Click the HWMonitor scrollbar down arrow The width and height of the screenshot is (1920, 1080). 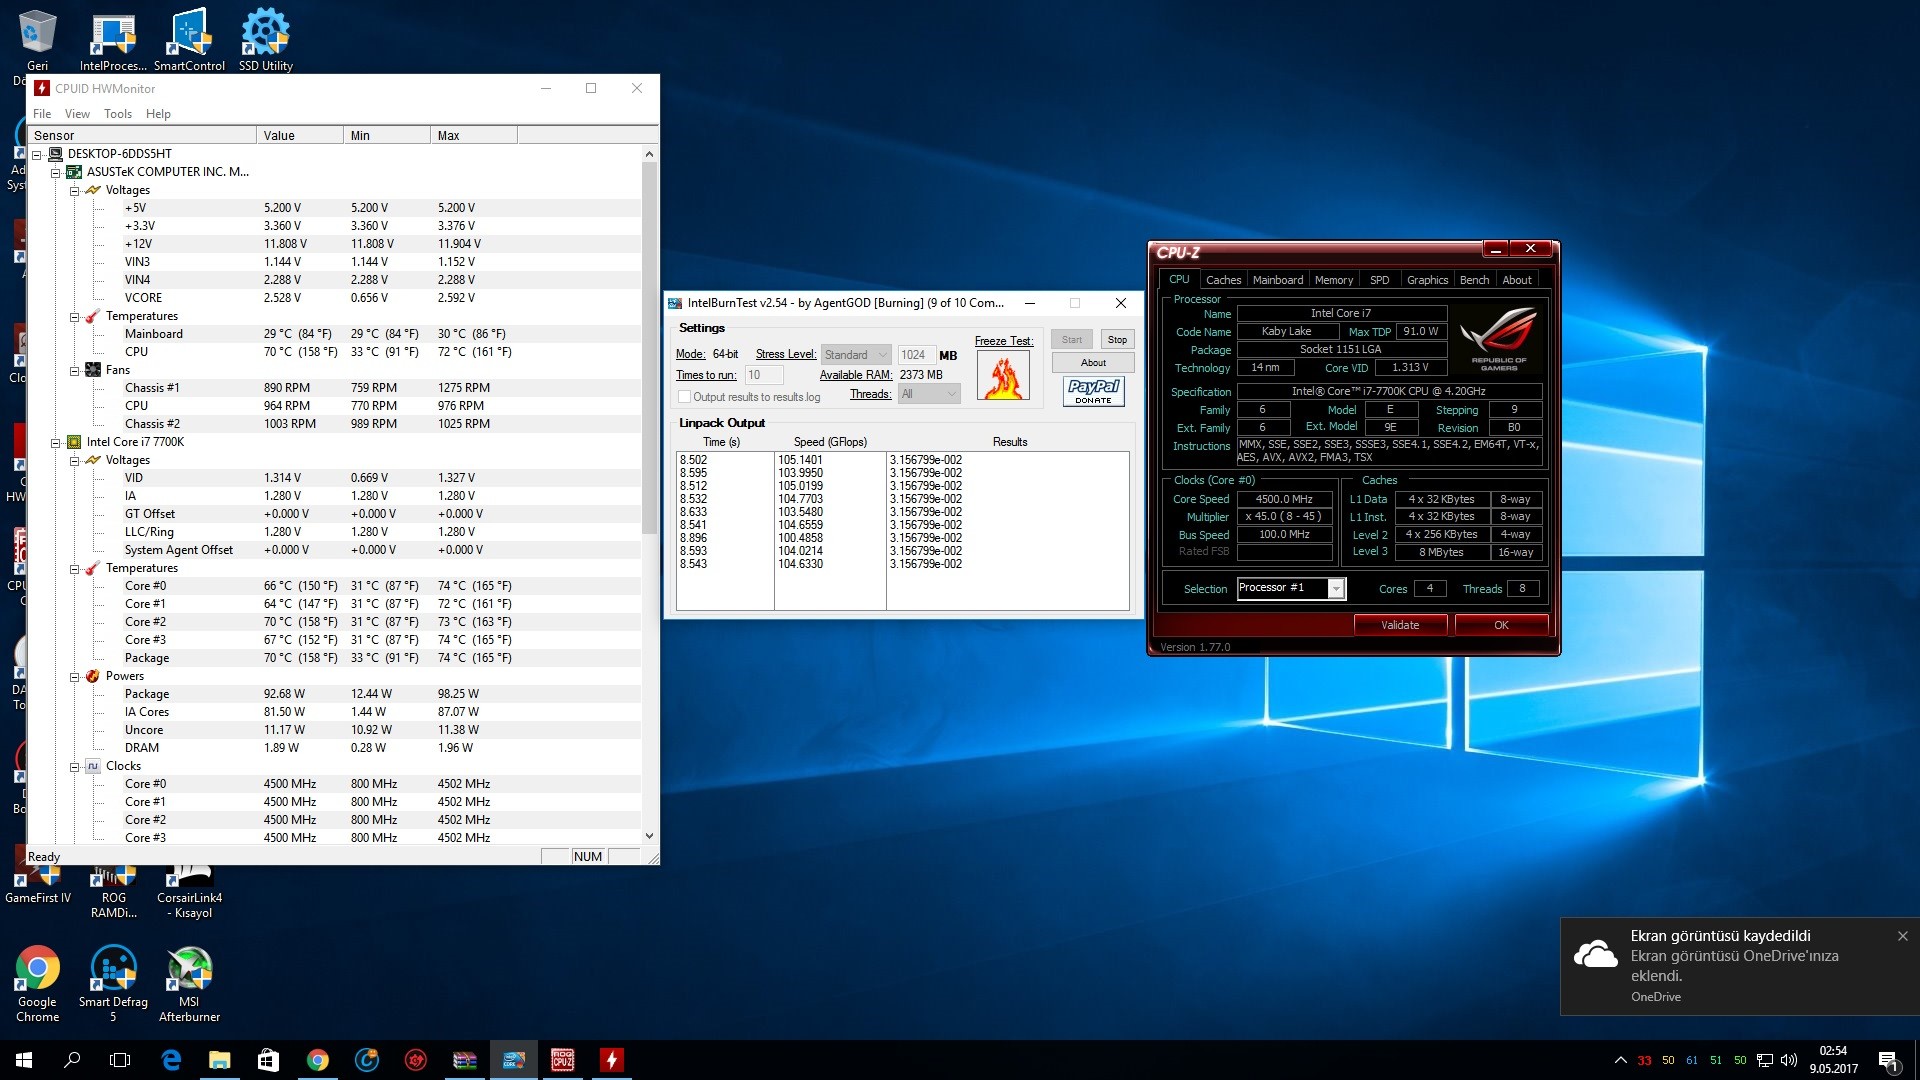pyautogui.click(x=649, y=836)
